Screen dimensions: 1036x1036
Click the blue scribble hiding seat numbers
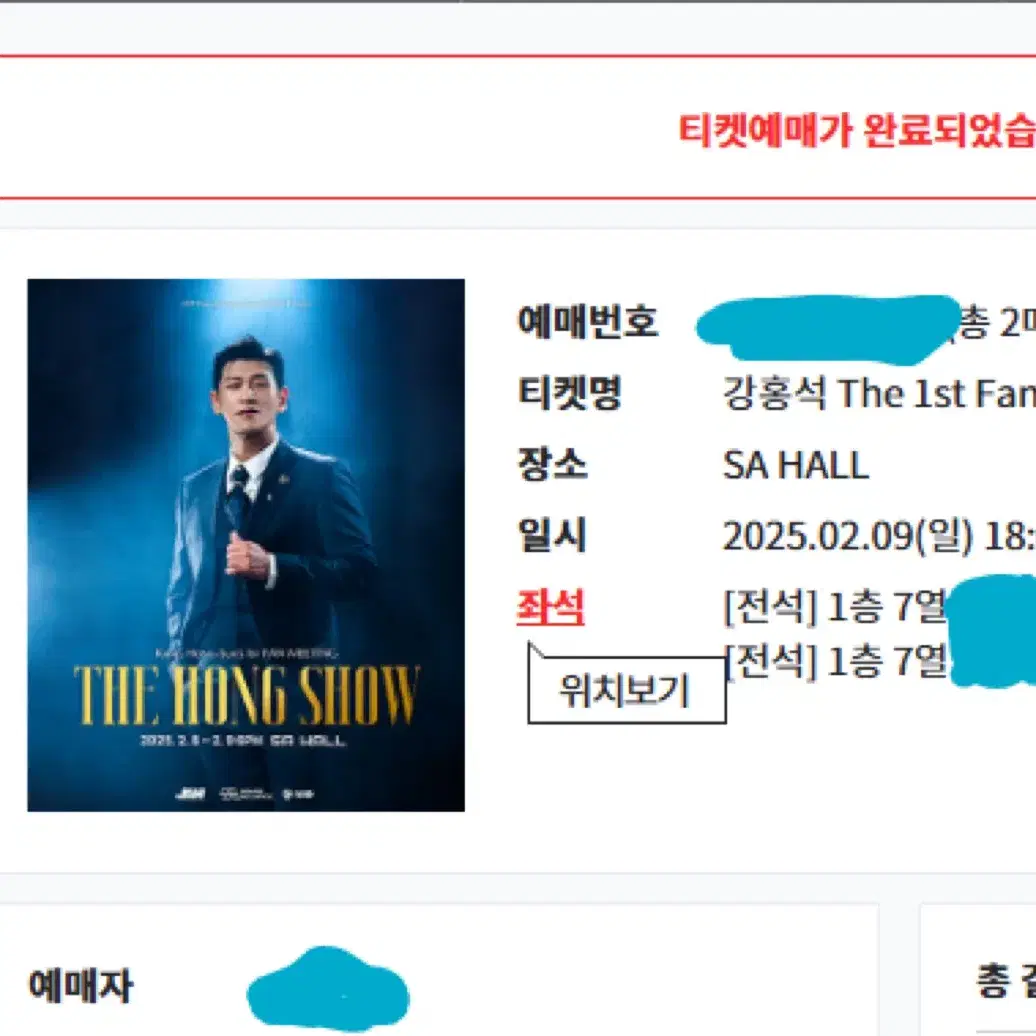tap(992, 630)
